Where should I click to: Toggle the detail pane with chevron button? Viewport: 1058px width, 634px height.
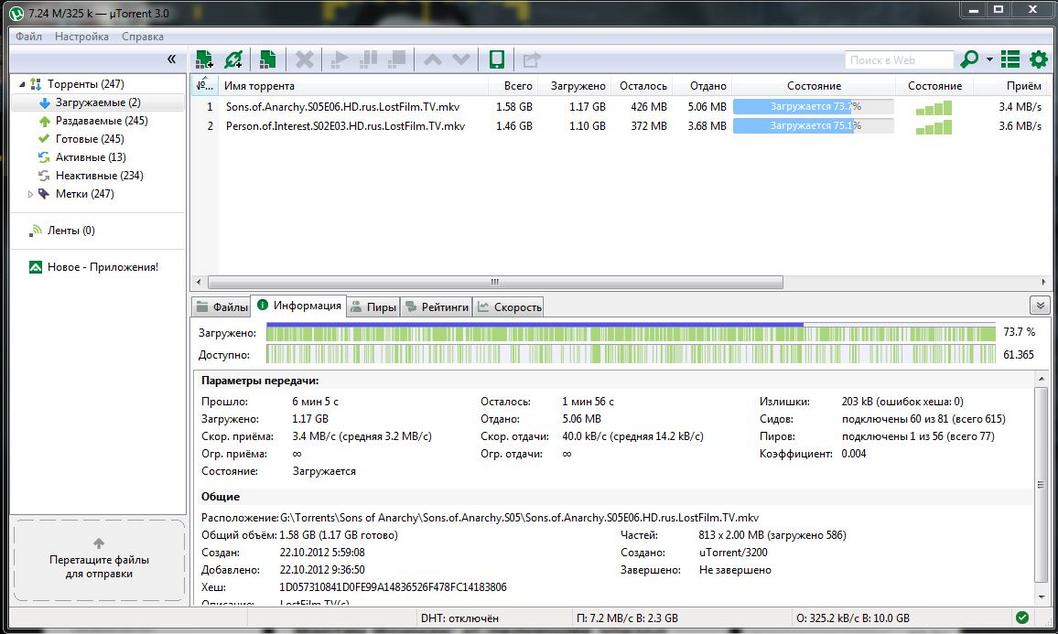pyautogui.click(x=1040, y=306)
